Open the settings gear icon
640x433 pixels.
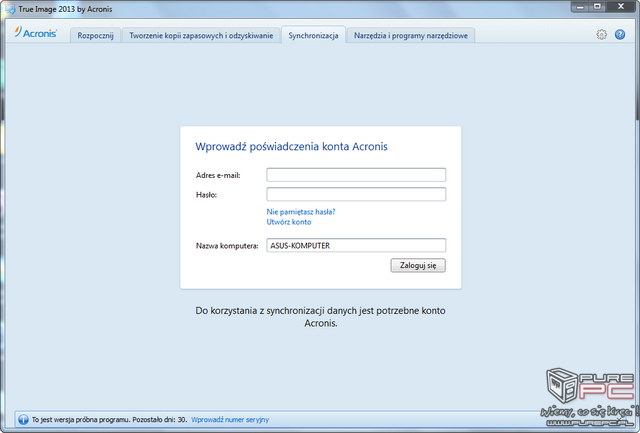tap(601, 35)
